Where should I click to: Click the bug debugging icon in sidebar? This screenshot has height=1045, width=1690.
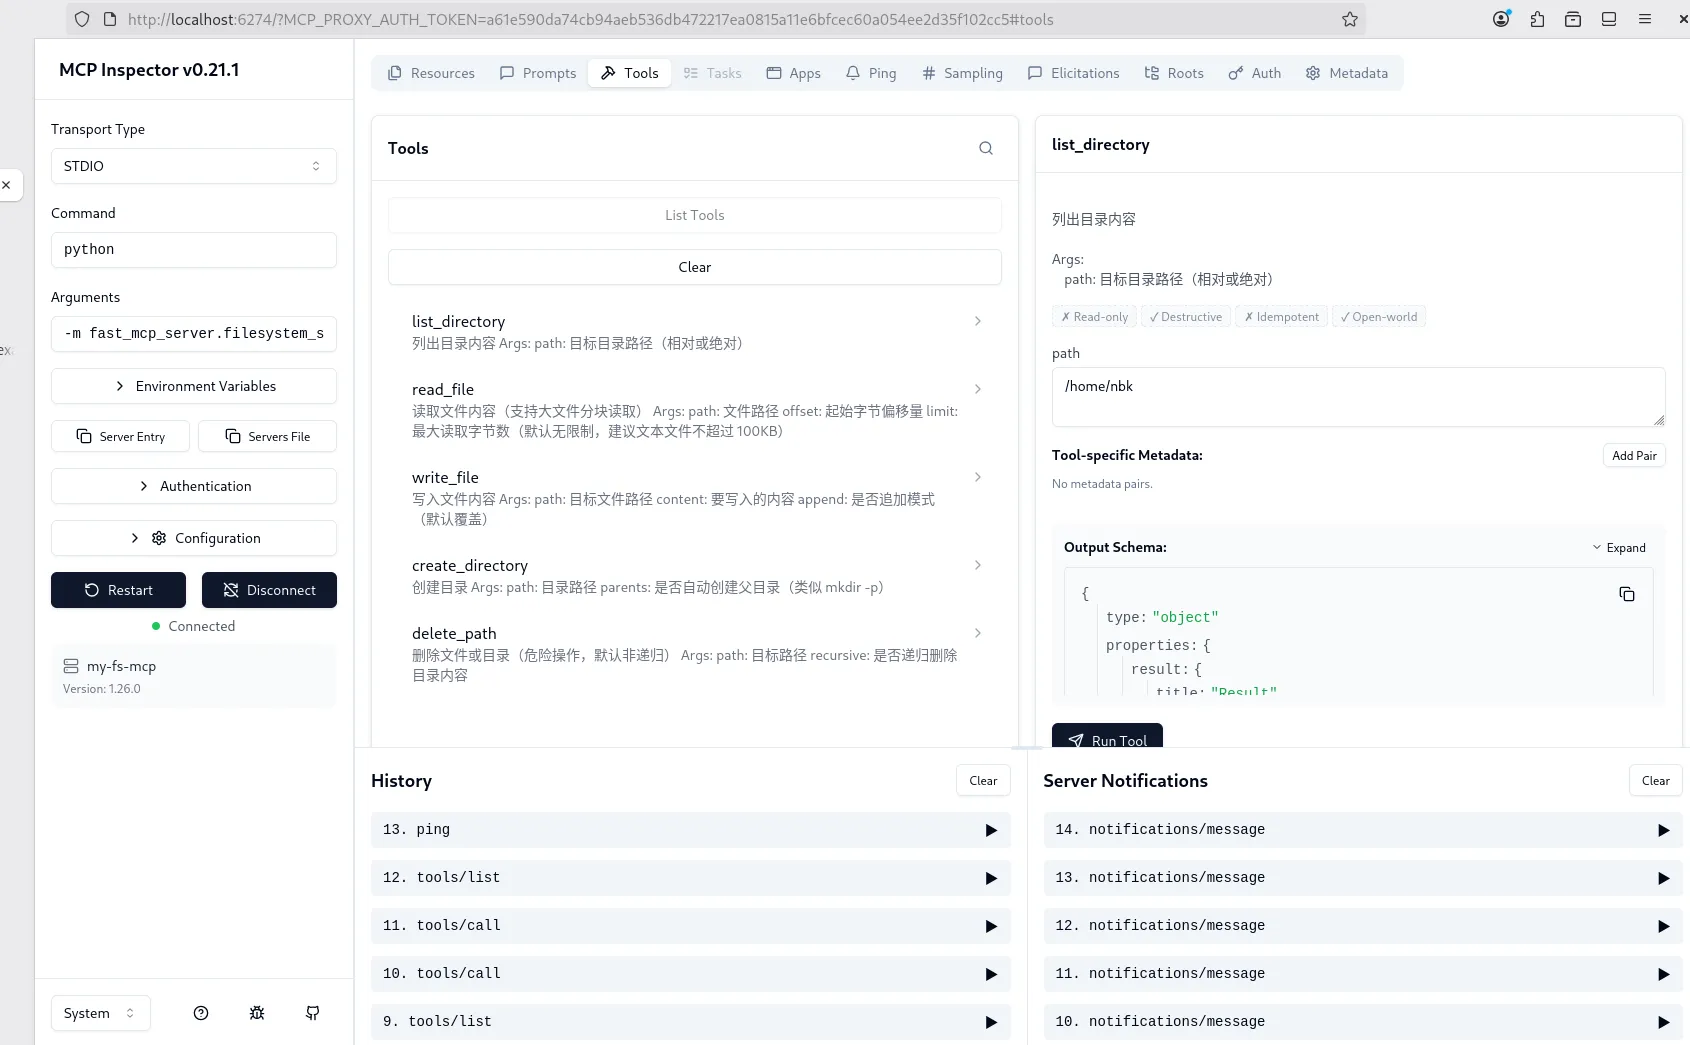coord(257,1013)
